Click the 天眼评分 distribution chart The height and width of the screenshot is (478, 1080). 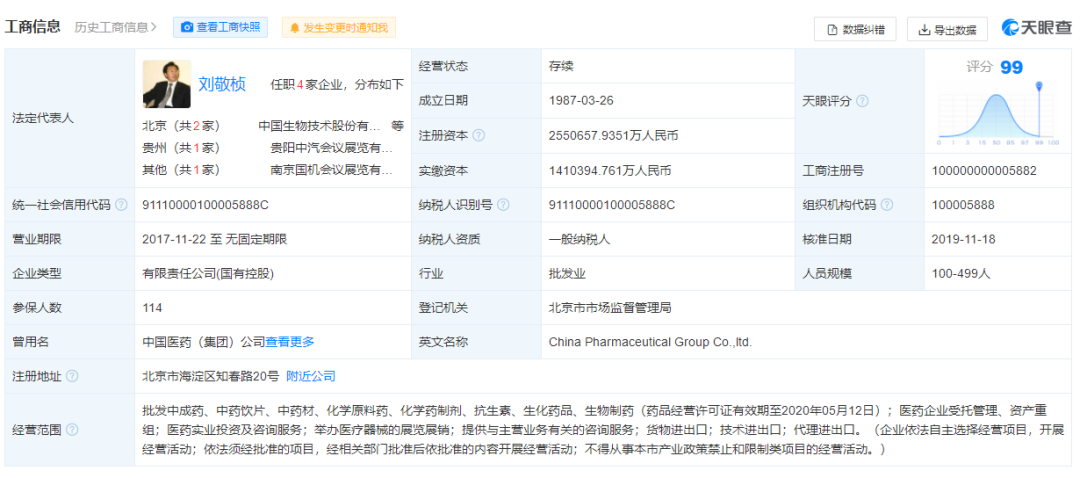997,112
